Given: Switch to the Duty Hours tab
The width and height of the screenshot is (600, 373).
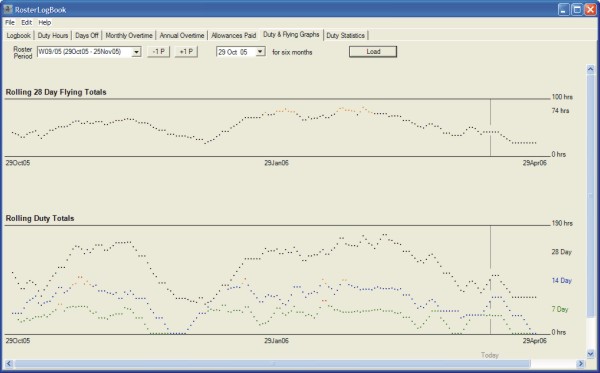Looking at the screenshot, I should pos(53,36).
